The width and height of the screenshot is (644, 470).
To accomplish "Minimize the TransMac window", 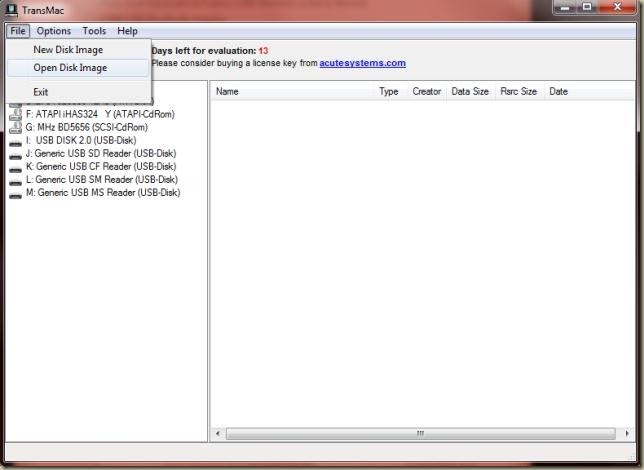I will [566, 7].
